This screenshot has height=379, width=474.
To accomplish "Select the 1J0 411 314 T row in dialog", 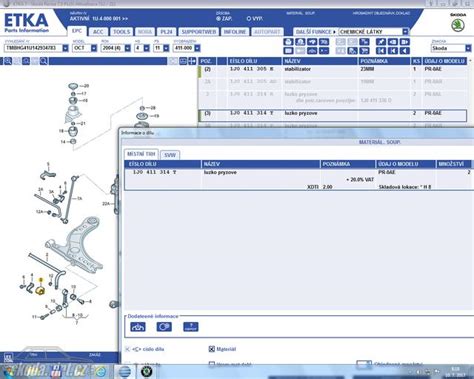I will pyautogui.click(x=299, y=179).
